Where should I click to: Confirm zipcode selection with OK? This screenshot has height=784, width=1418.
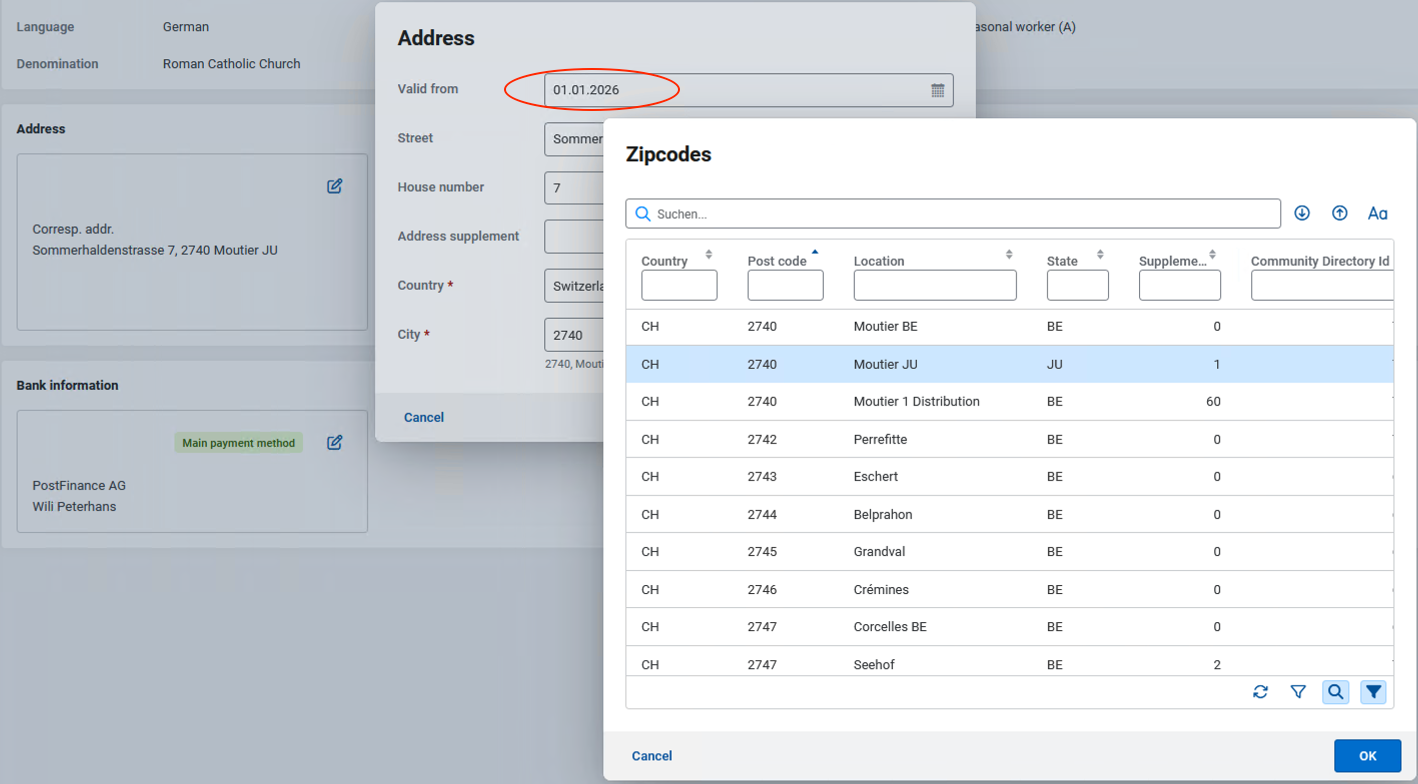1367,756
